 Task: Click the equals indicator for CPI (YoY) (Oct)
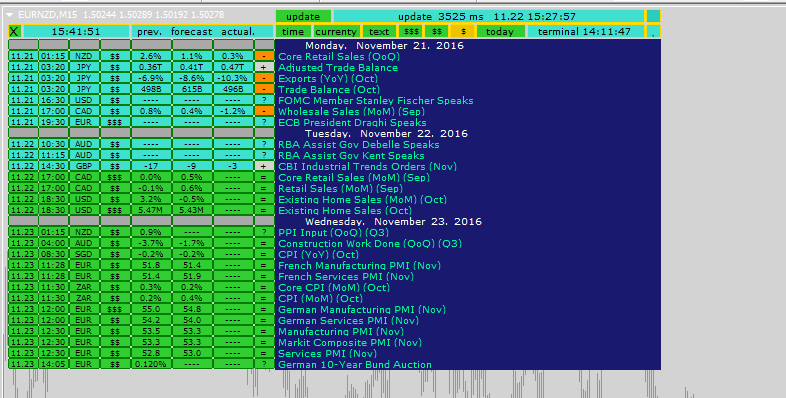pos(264,255)
